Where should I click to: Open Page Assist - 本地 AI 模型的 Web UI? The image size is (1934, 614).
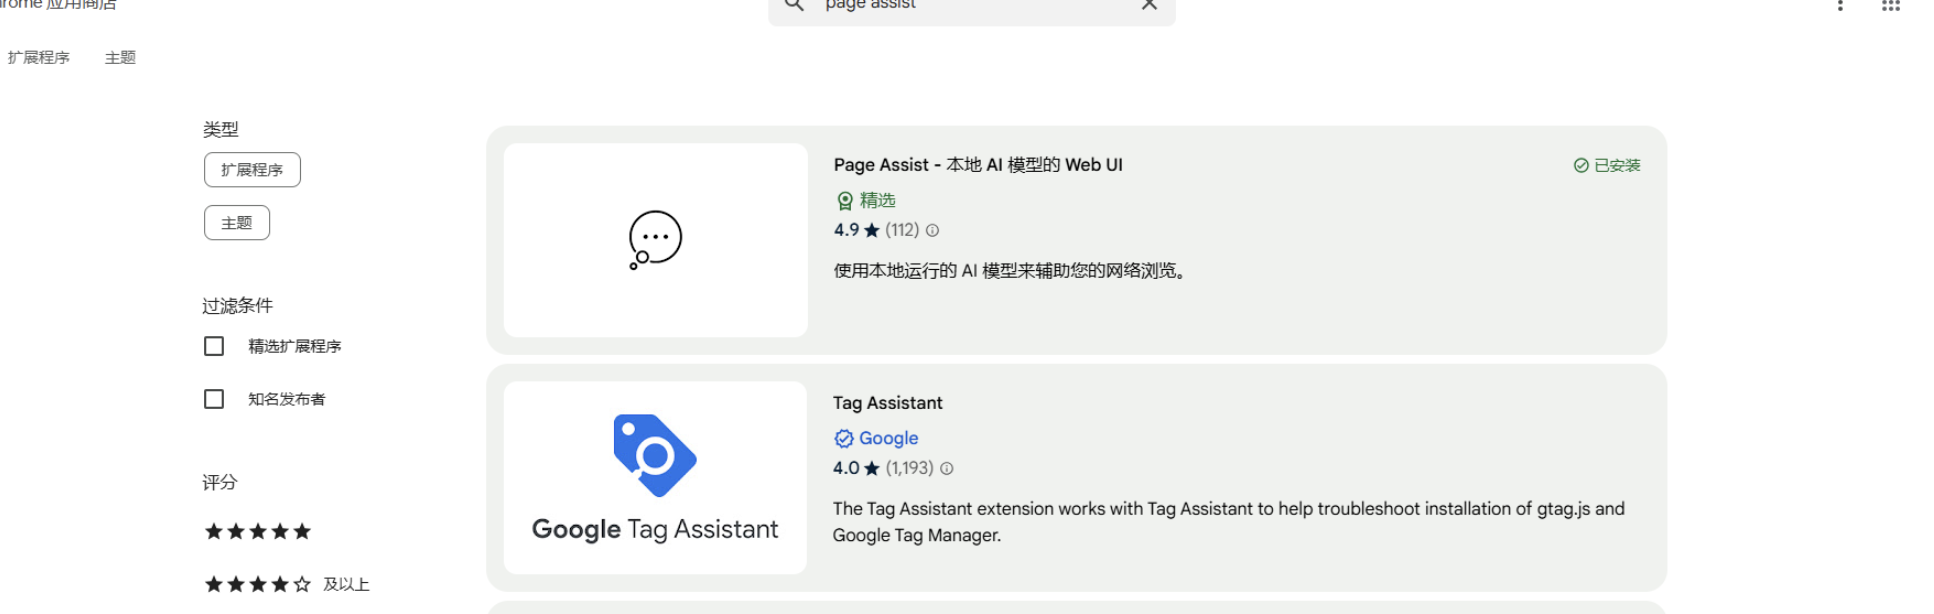tap(978, 165)
